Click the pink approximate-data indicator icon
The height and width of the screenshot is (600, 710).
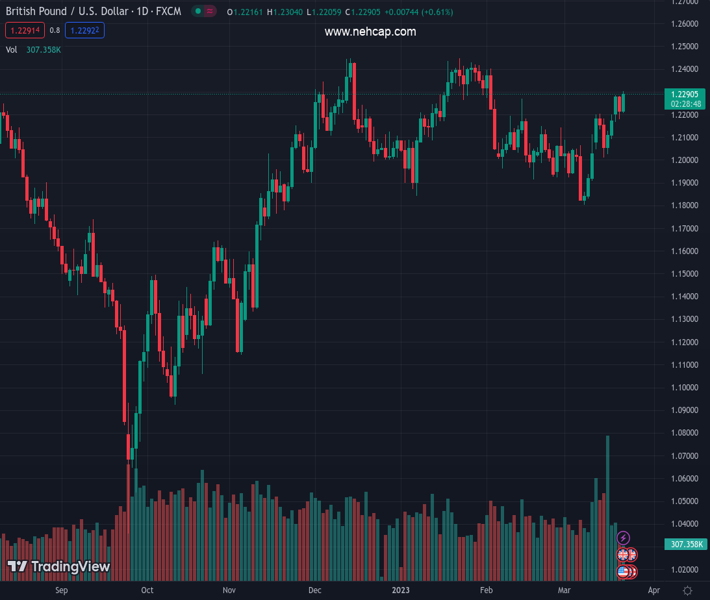209,11
